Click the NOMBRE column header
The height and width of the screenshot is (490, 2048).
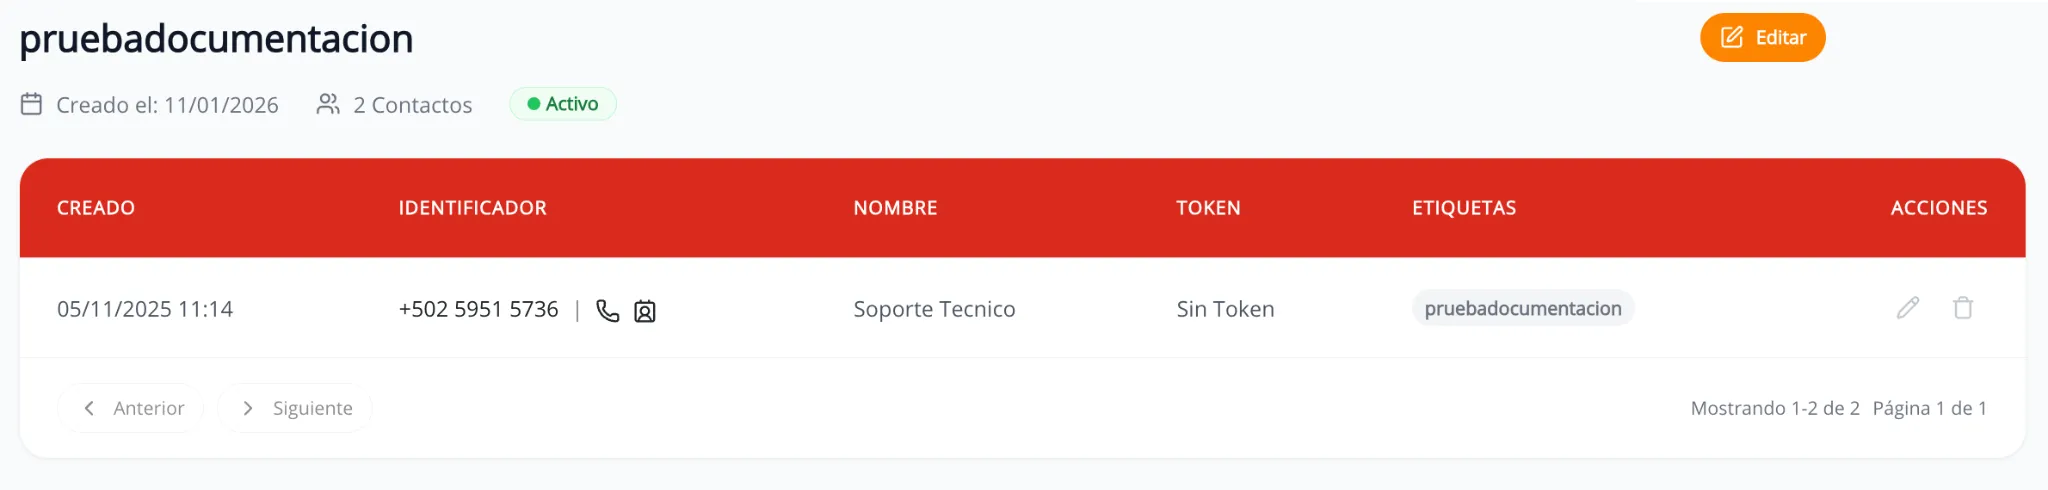(895, 208)
